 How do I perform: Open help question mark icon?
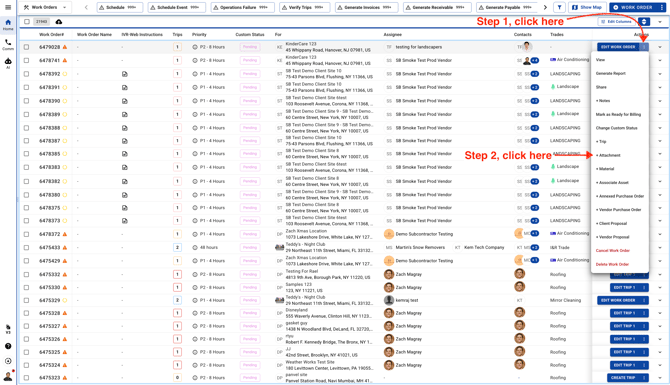[8, 346]
